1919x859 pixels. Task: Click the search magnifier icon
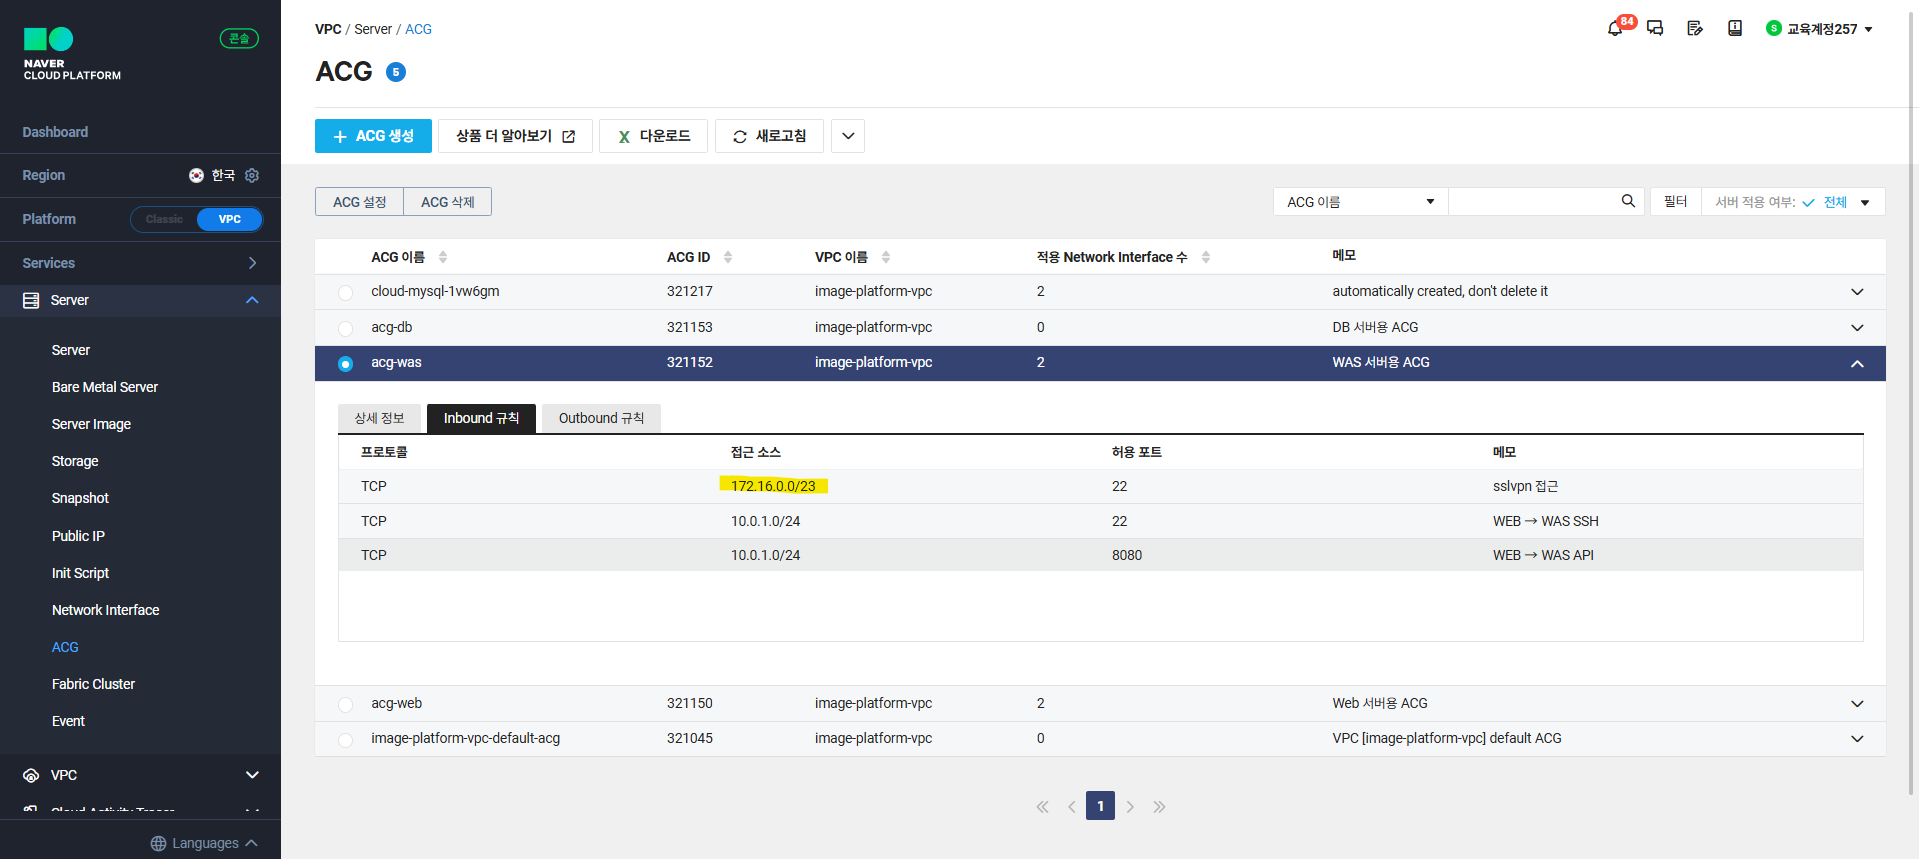click(1628, 201)
